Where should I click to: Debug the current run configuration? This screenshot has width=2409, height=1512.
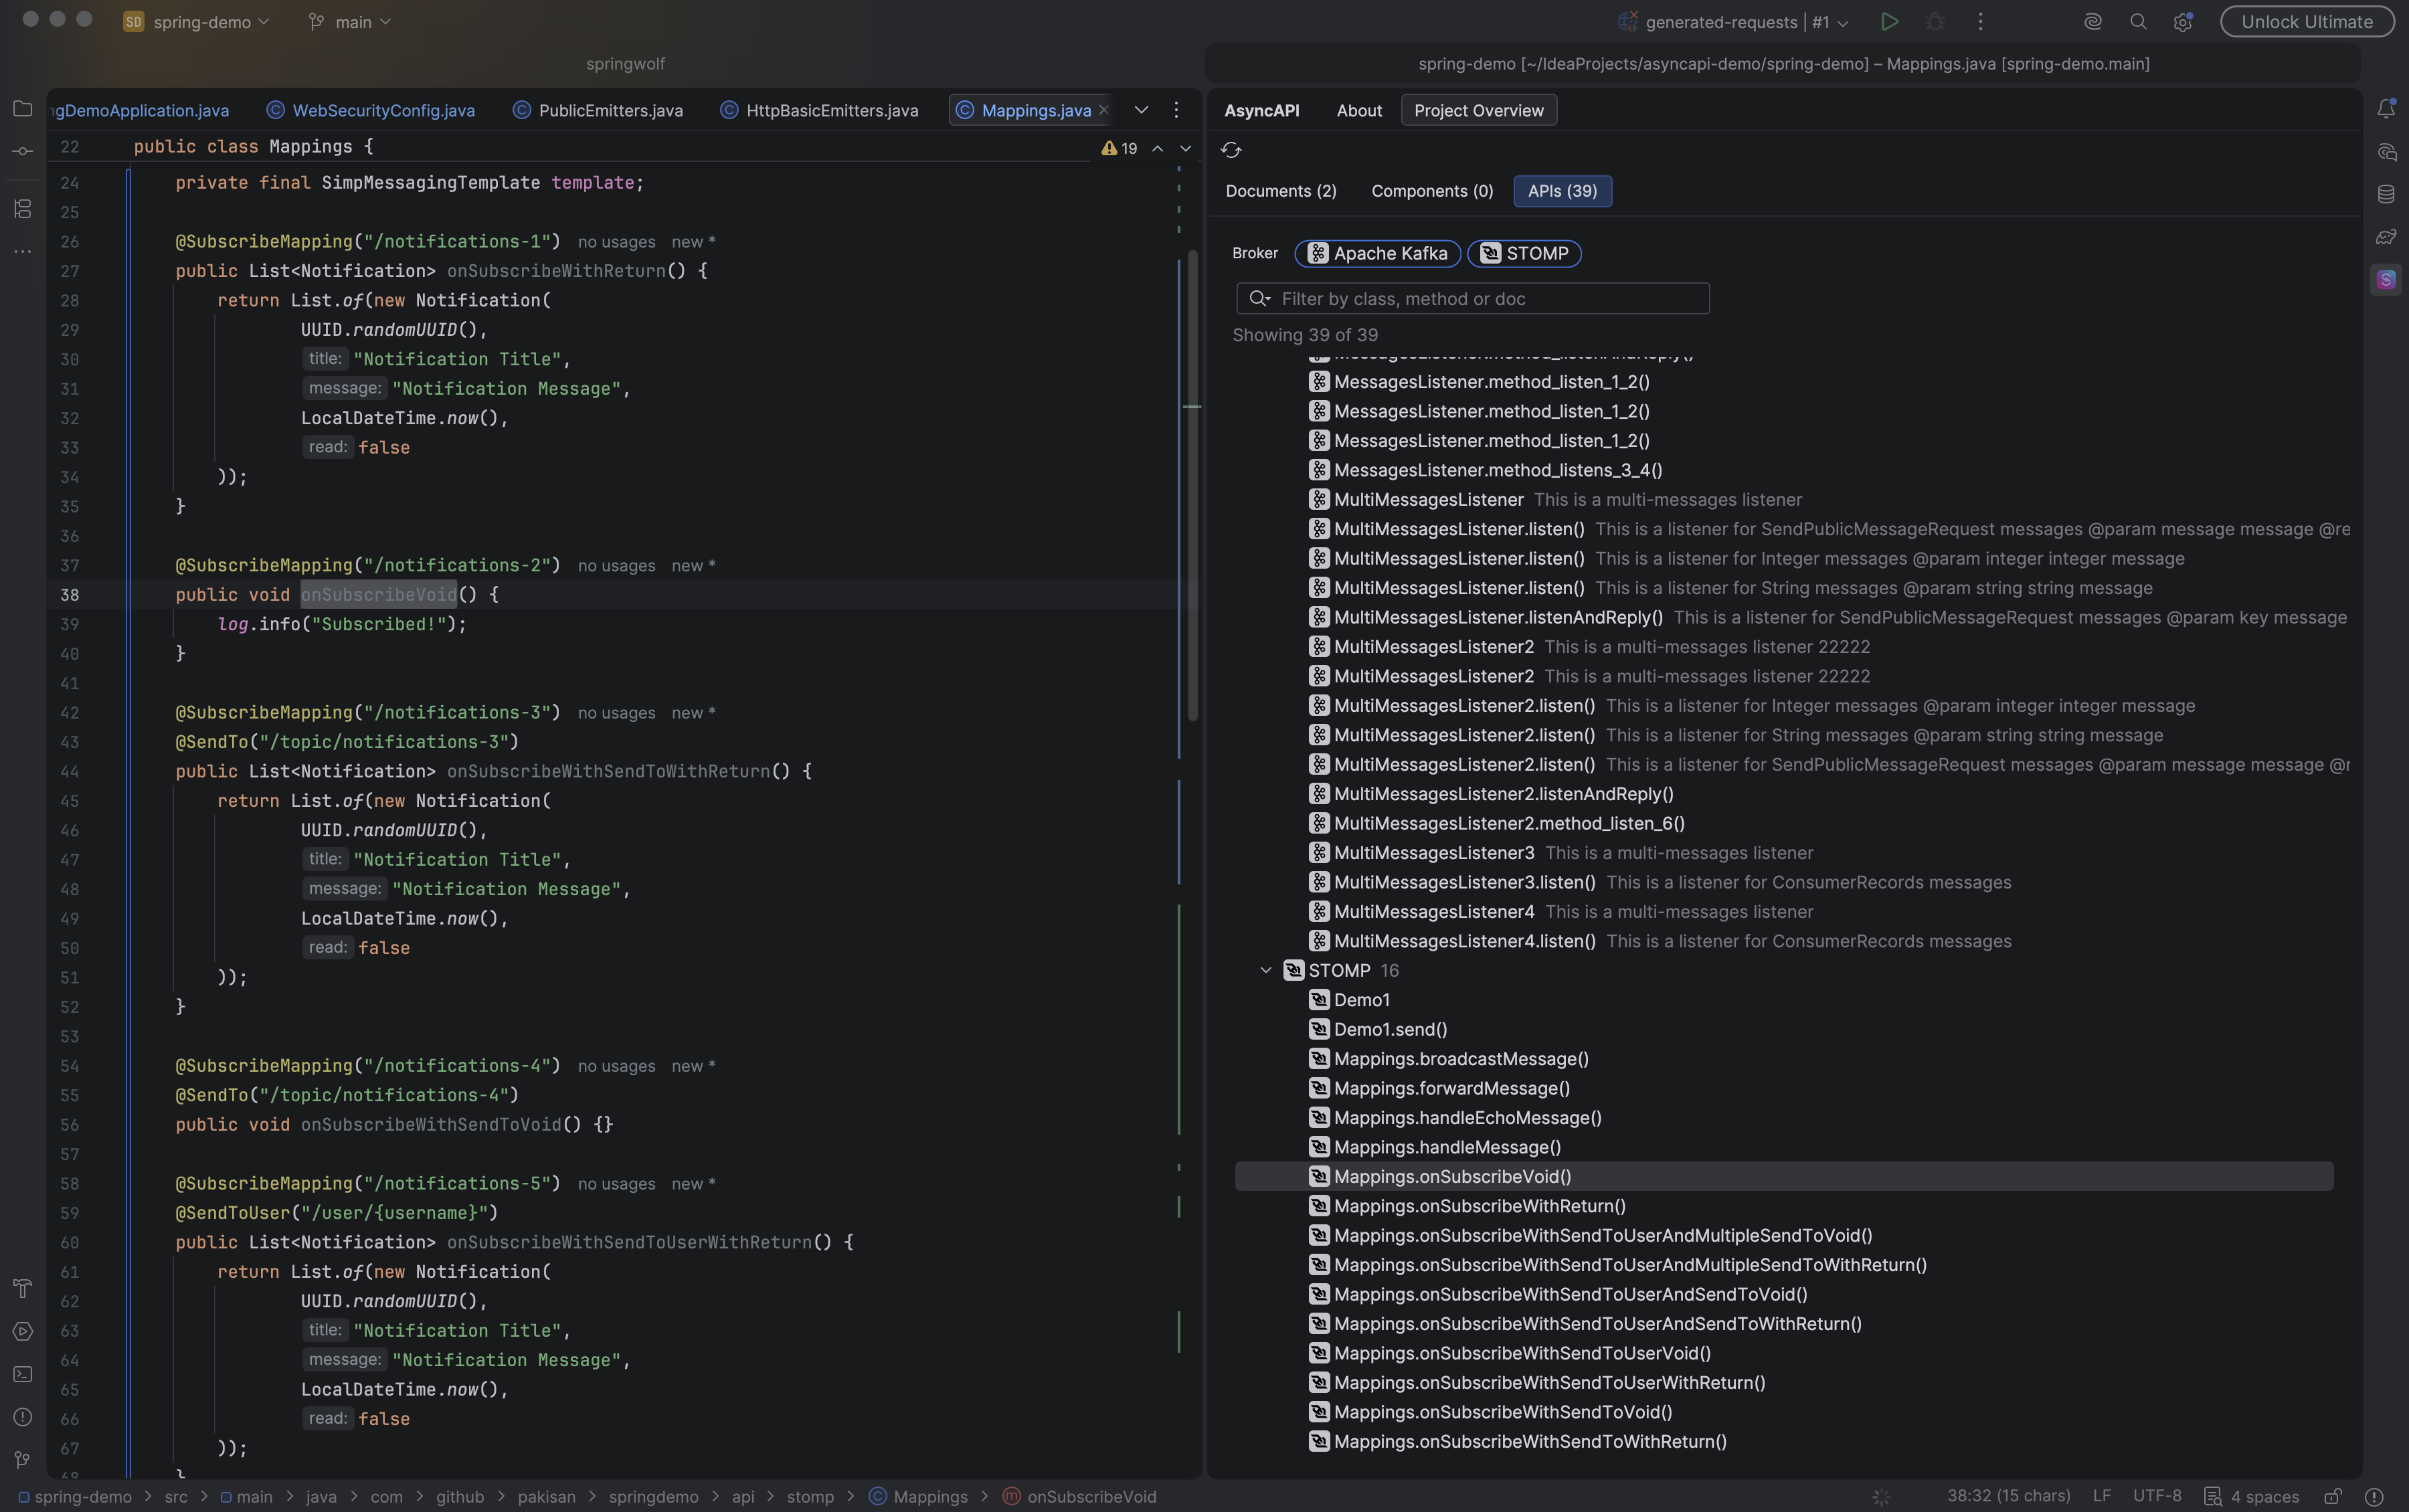tap(1935, 21)
